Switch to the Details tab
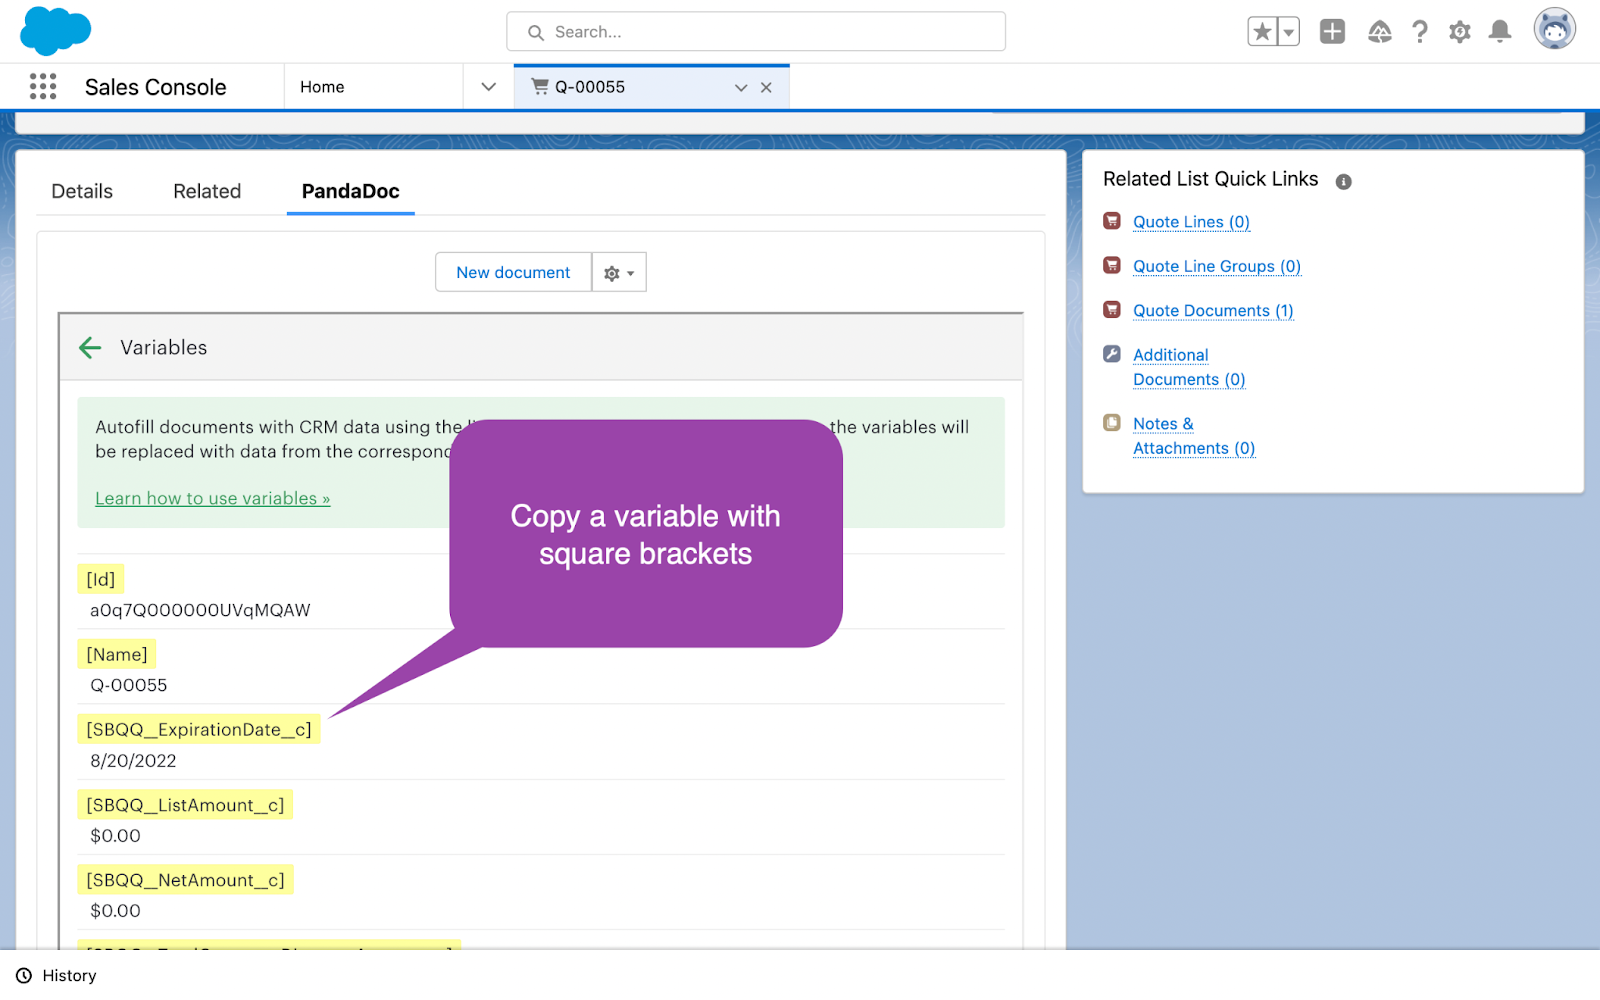The image size is (1600, 1000). point(82,191)
